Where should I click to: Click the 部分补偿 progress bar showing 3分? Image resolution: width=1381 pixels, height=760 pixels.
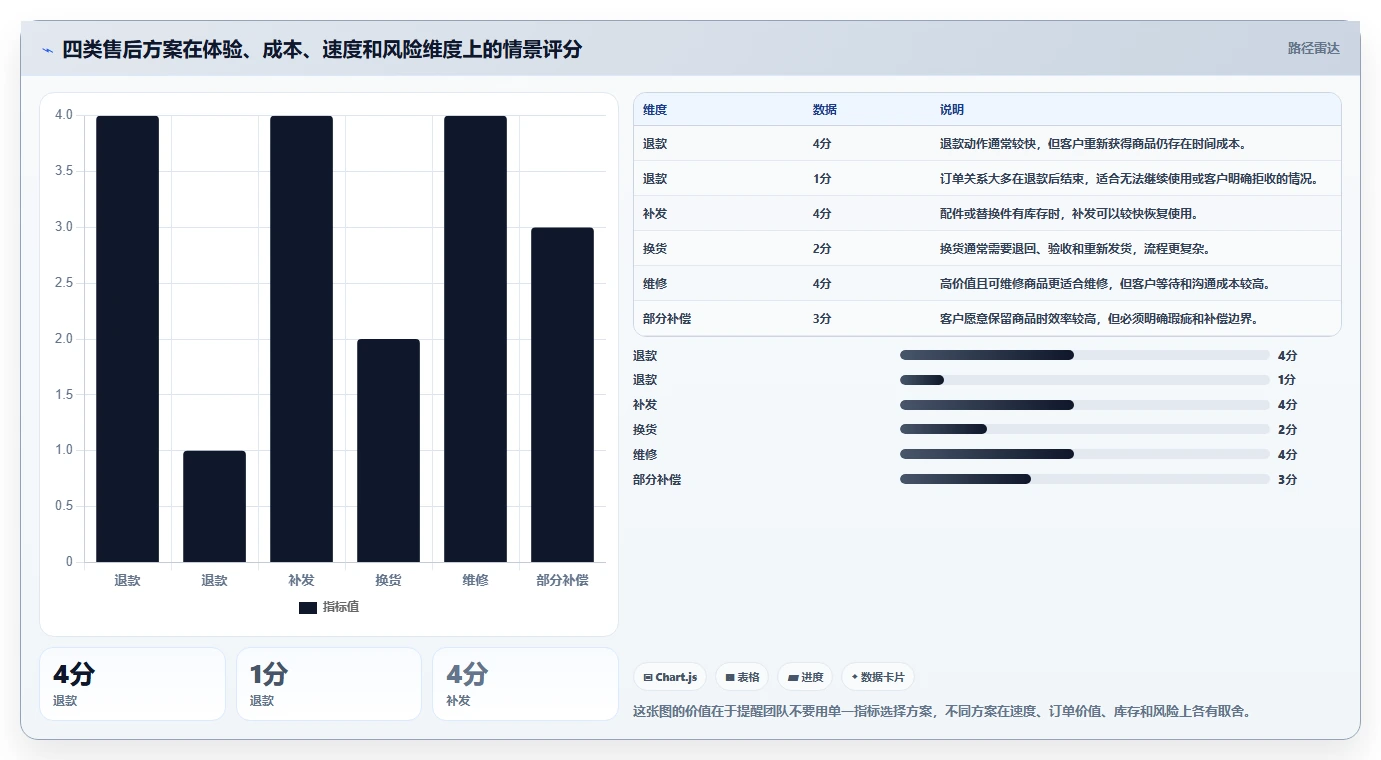(x=1084, y=479)
